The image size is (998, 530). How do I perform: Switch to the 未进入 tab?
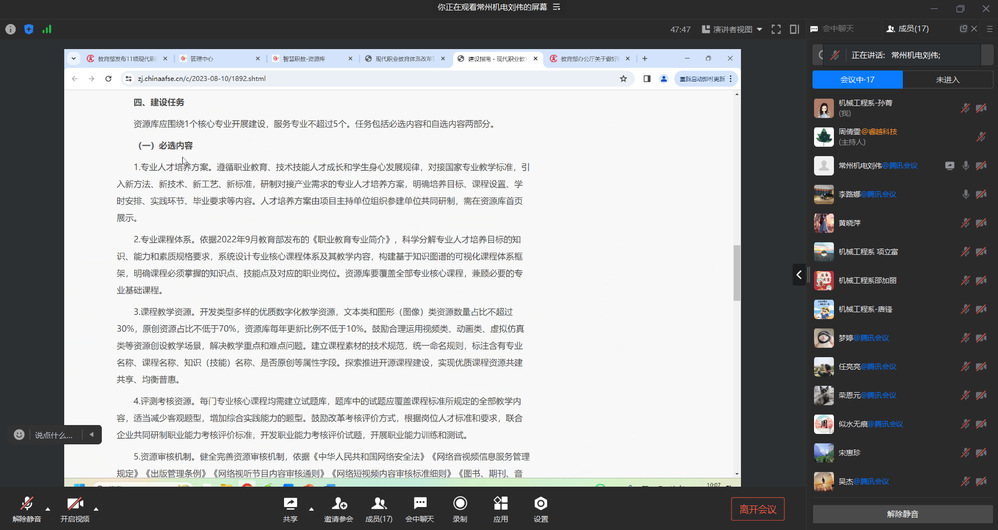coord(947,80)
